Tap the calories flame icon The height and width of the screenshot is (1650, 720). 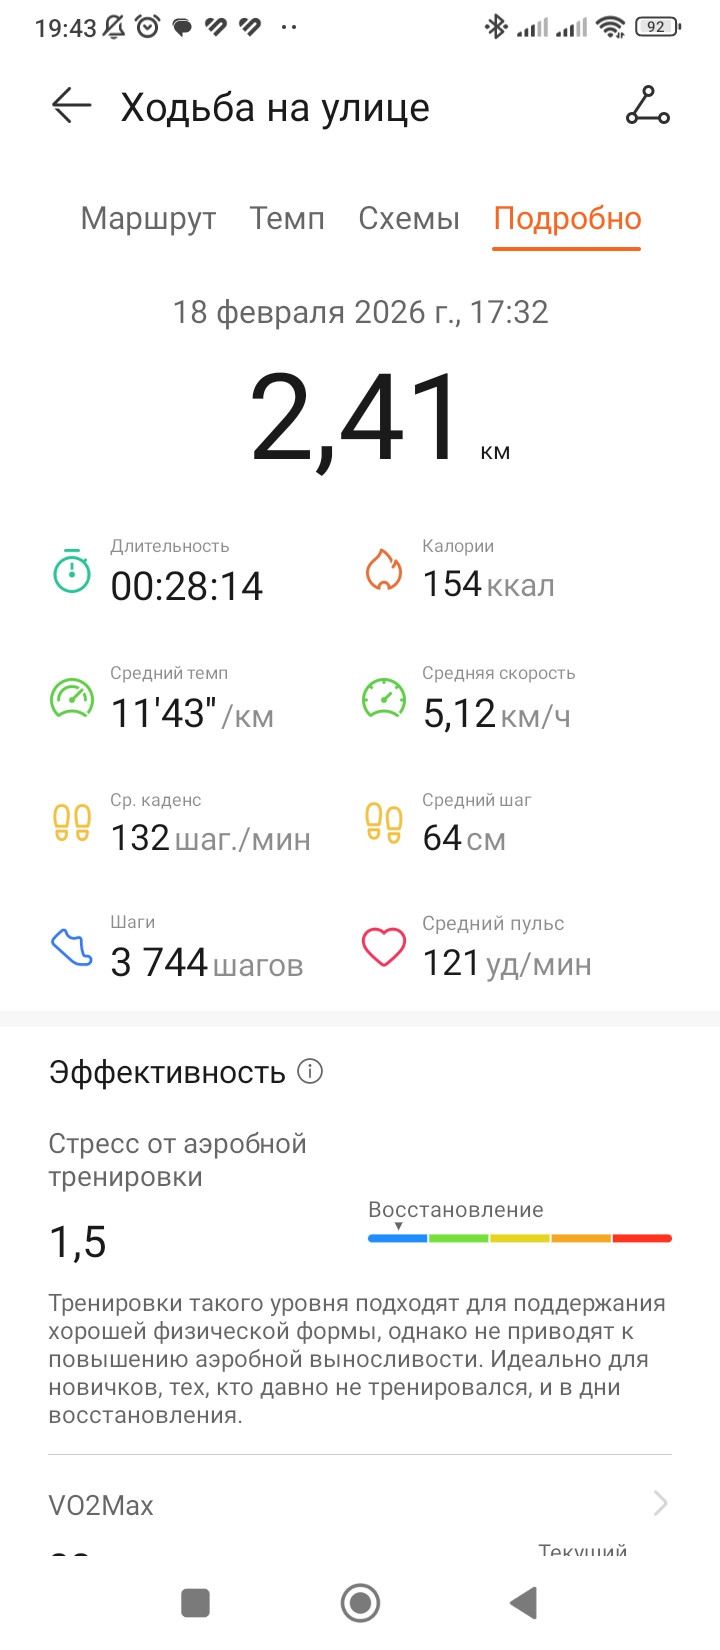click(x=383, y=570)
